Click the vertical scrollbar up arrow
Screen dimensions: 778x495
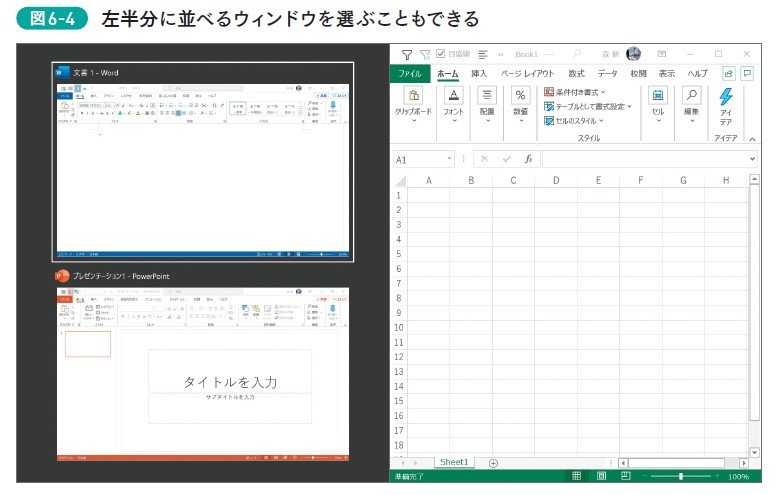(755, 180)
